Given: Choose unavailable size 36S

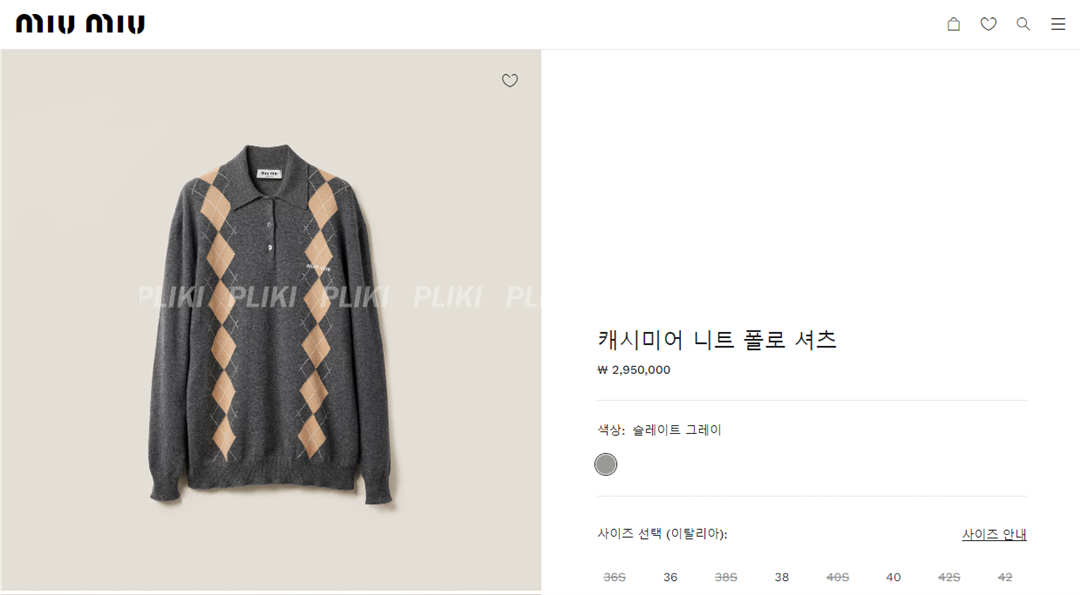Looking at the screenshot, I should [x=614, y=577].
